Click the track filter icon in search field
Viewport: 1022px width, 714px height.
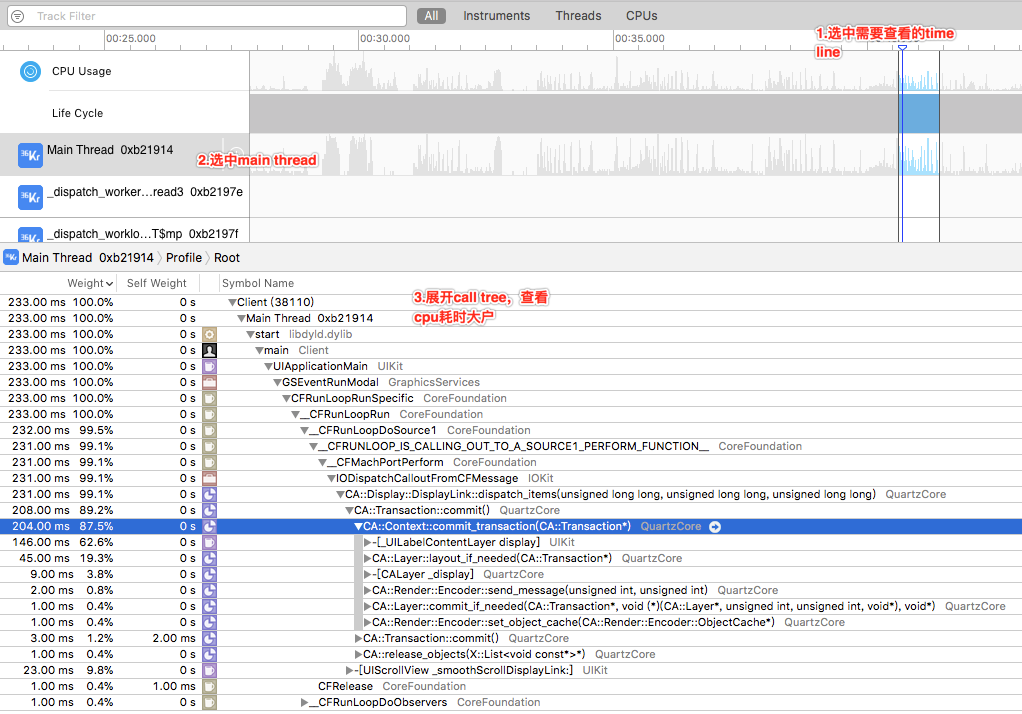(18, 16)
